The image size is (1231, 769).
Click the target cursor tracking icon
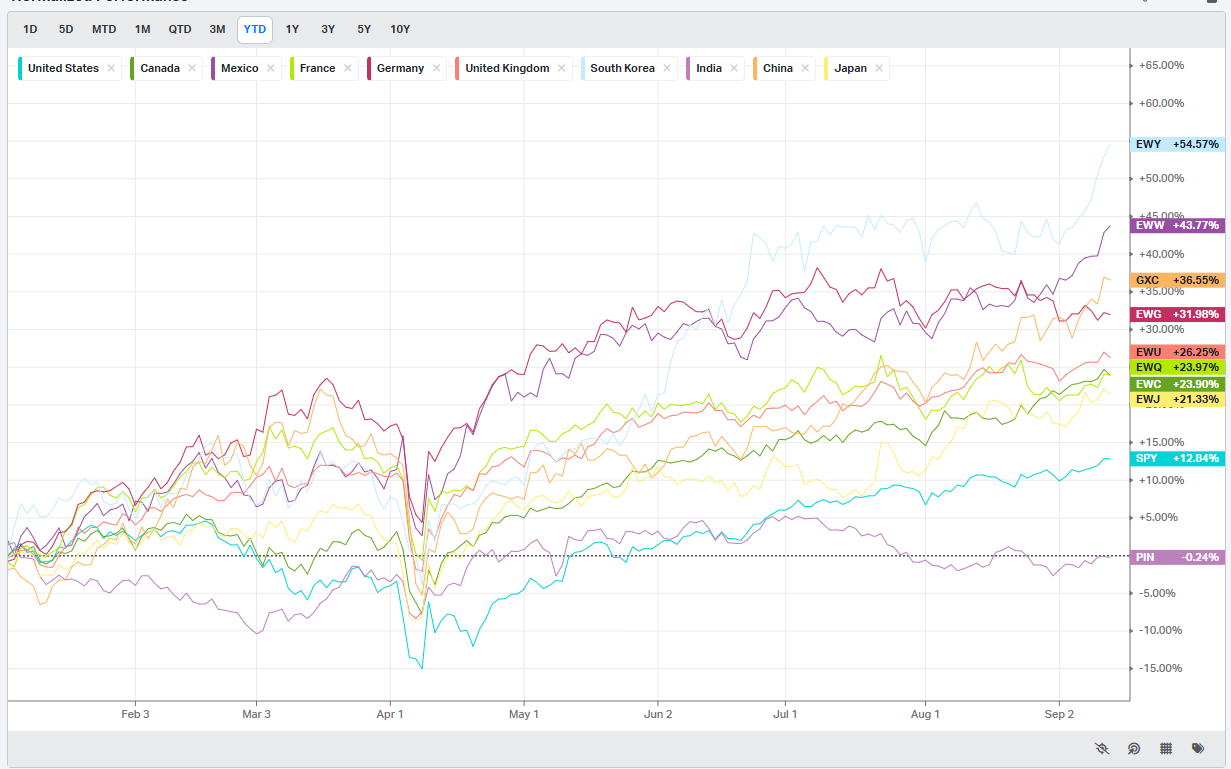click(1134, 748)
